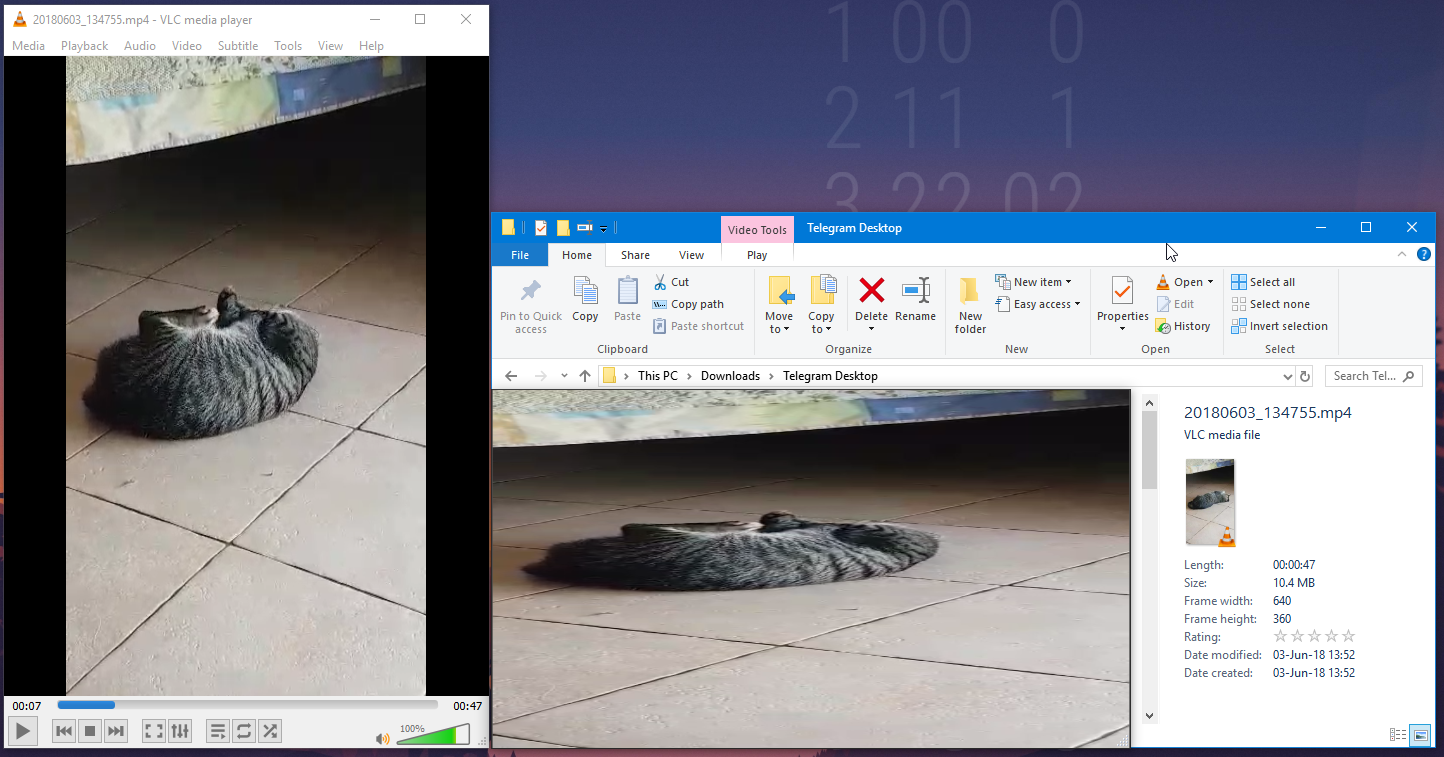Expand the address bar history dropdown

click(x=1287, y=376)
